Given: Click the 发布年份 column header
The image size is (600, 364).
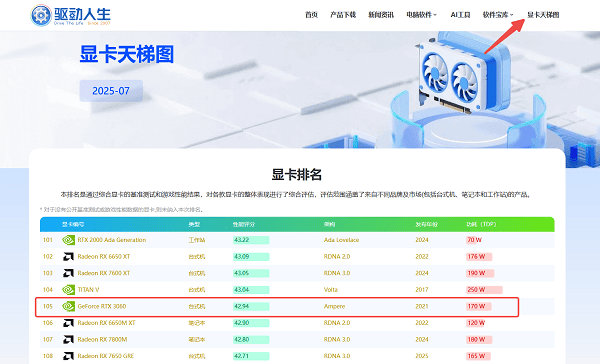Looking at the screenshot, I should click(426, 224).
